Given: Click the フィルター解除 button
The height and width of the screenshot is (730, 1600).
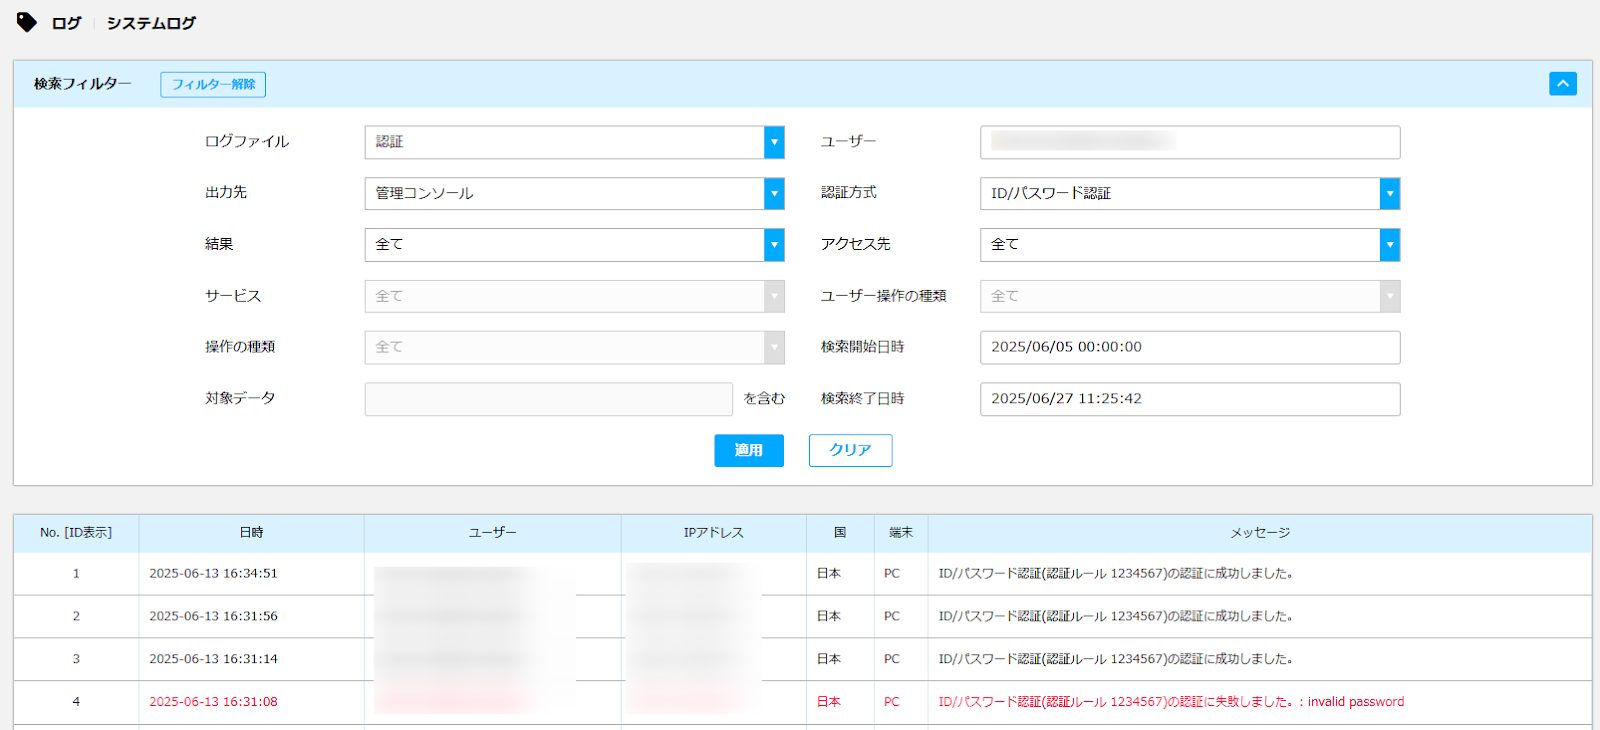Looking at the screenshot, I should pyautogui.click(x=213, y=84).
